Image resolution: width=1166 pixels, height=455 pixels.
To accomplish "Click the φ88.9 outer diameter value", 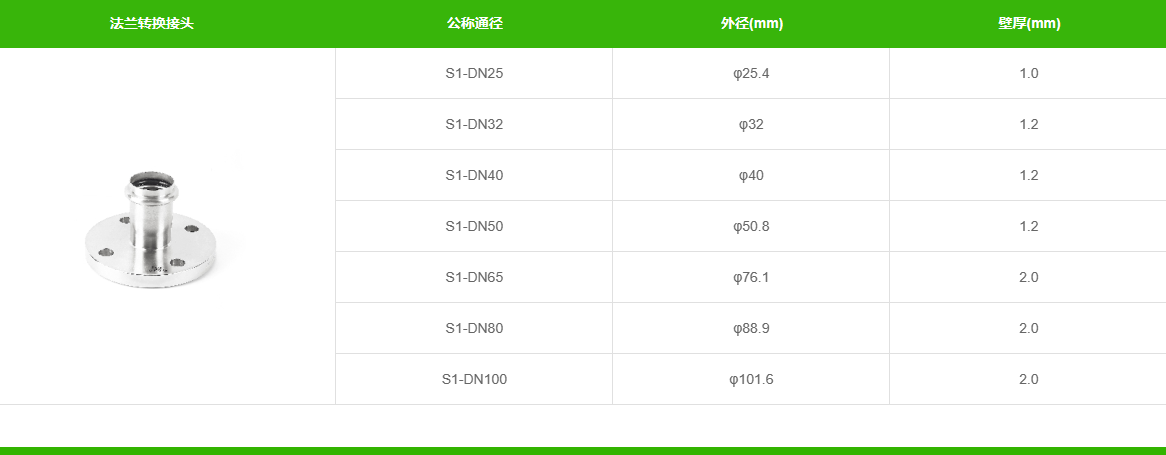I will [x=751, y=329].
